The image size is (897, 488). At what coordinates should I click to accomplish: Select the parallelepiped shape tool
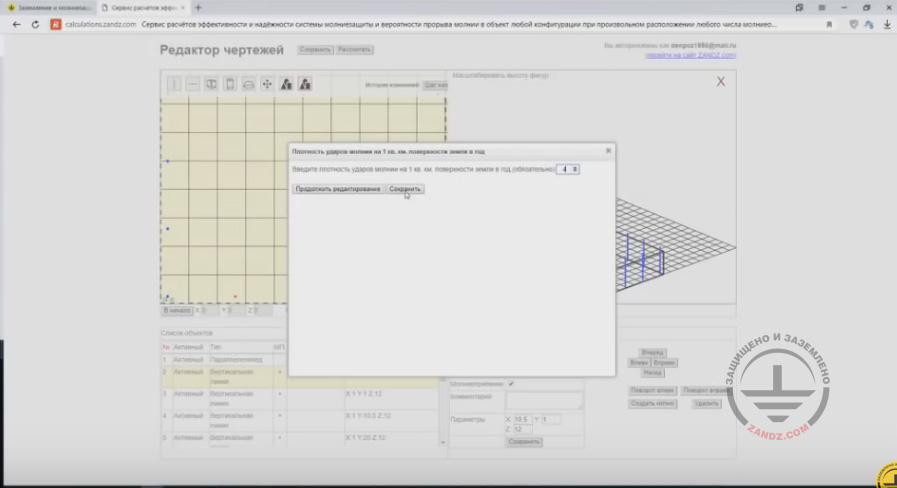(211, 84)
